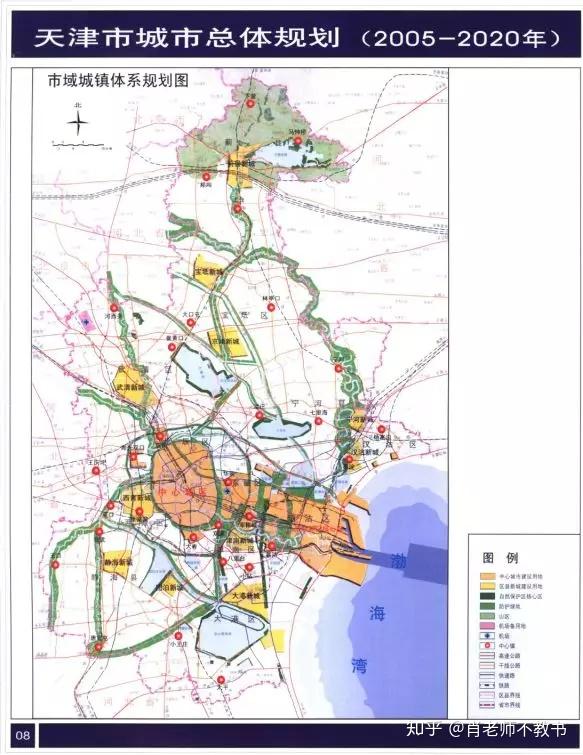The height and width of the screenshot is (755, 583).
Task: Click the red town marker at 唐官屯
Action: (x=98, y=648)
